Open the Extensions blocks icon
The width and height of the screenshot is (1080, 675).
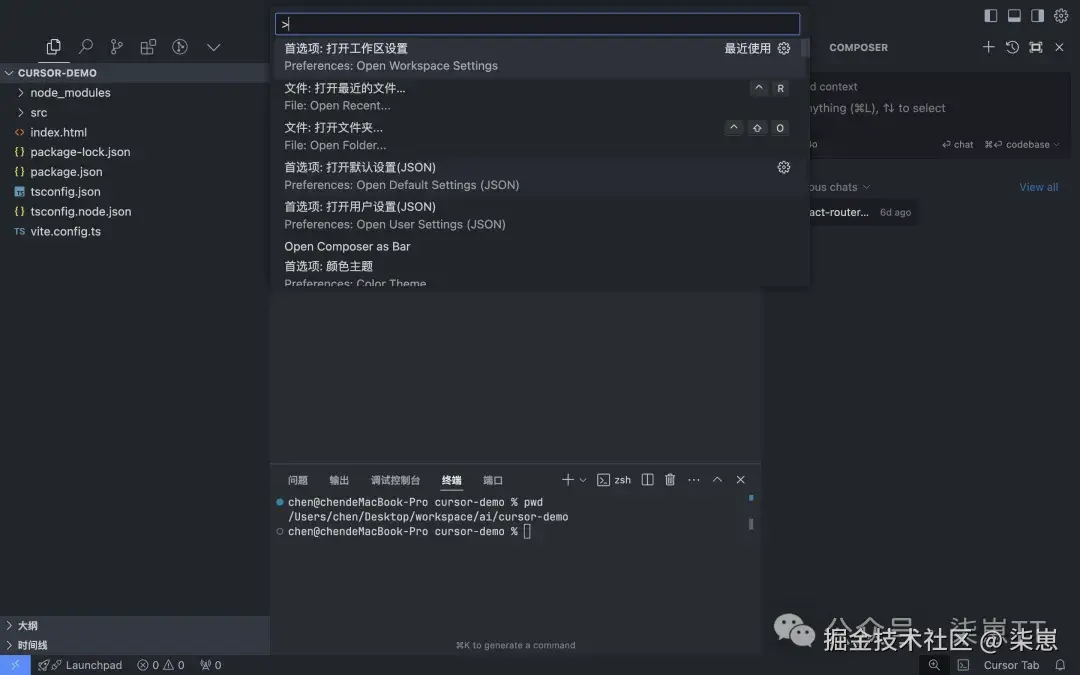click(x=148, y=47)
